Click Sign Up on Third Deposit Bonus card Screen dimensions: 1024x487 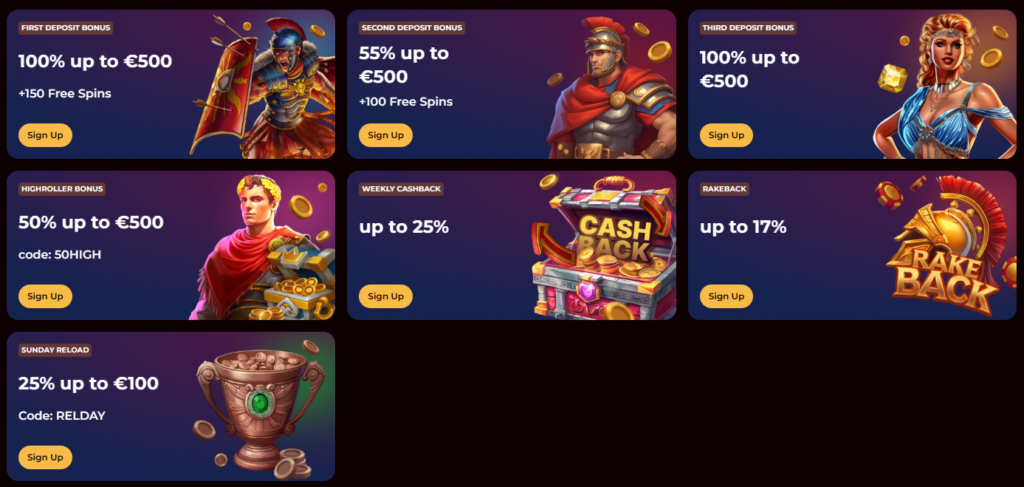coord(726,135)
